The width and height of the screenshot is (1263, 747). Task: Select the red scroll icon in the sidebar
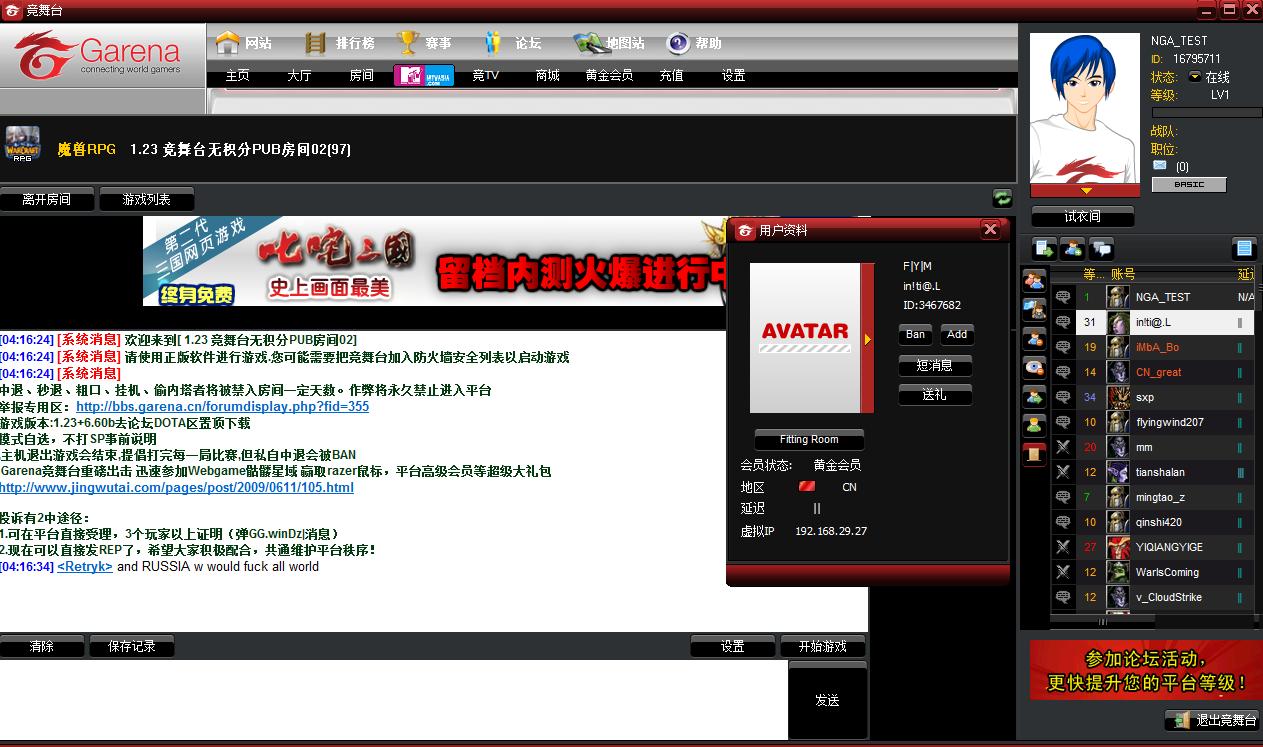point(1034,455)
